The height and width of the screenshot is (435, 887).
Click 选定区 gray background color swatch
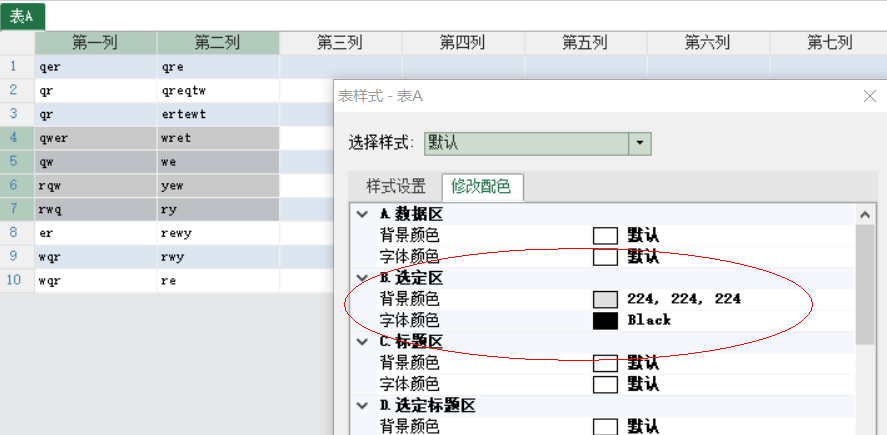[x=605, y=299]
